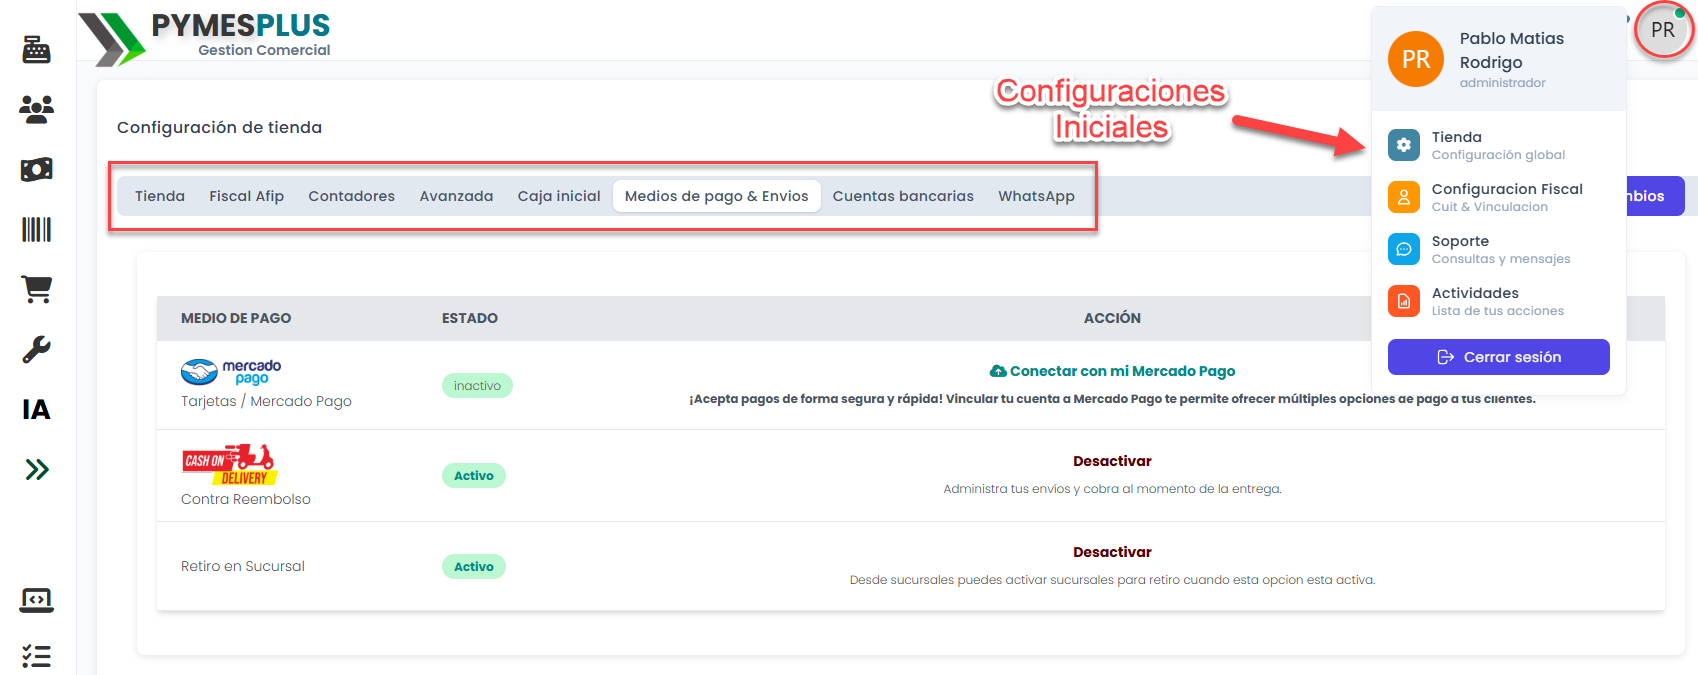Open Soporte Consultas y mensajes entry

[1498, 249]
